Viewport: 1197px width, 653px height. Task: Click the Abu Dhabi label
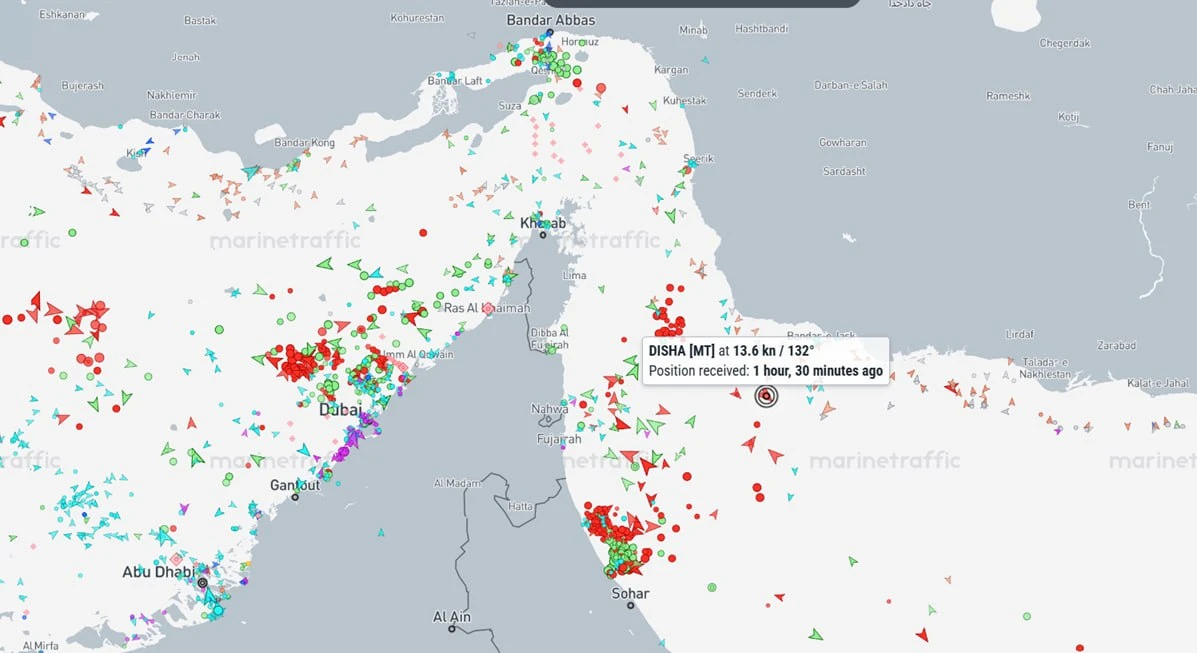(x=158, y=572)
